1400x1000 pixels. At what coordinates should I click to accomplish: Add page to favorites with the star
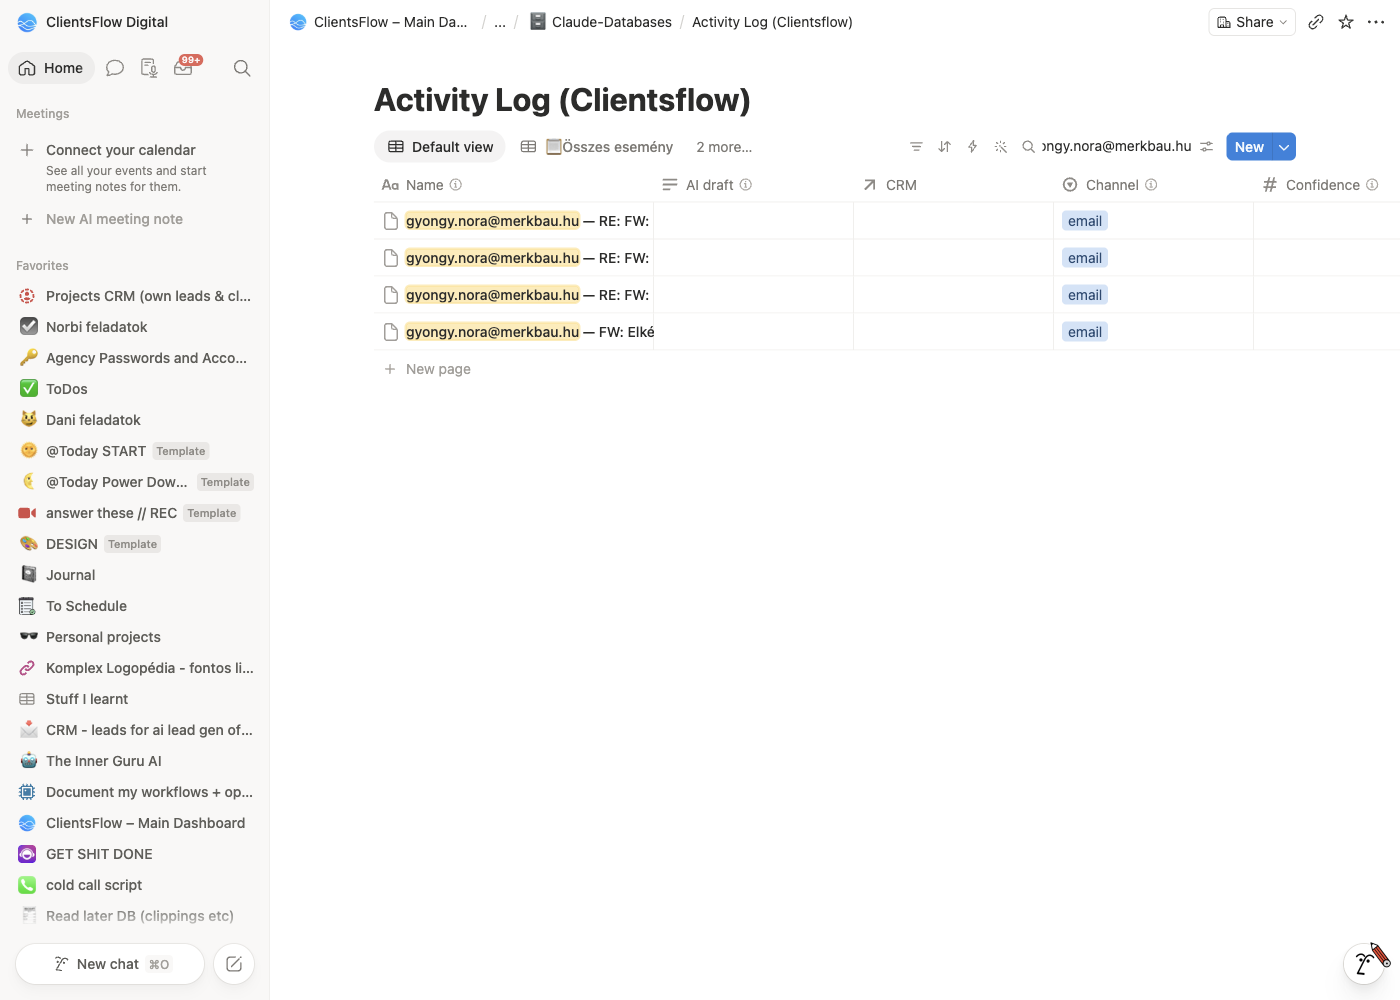1346,22
